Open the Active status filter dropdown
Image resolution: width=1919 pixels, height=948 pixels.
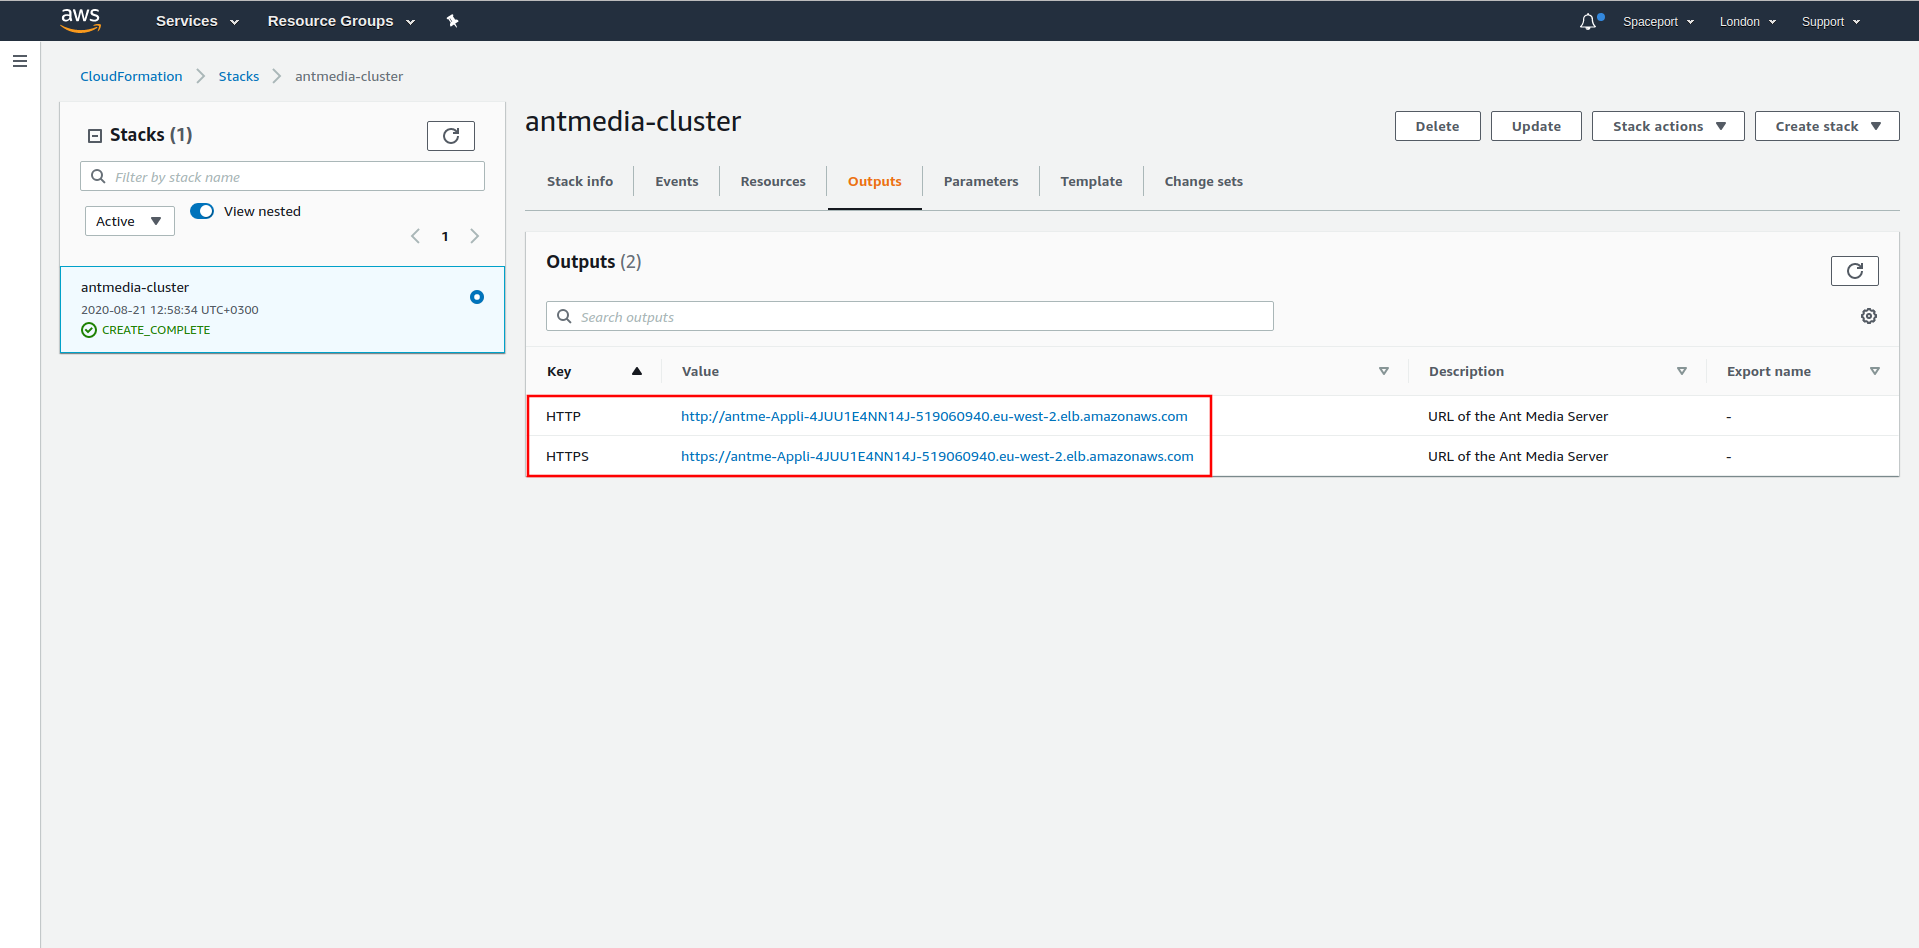(x=130, y=221)
